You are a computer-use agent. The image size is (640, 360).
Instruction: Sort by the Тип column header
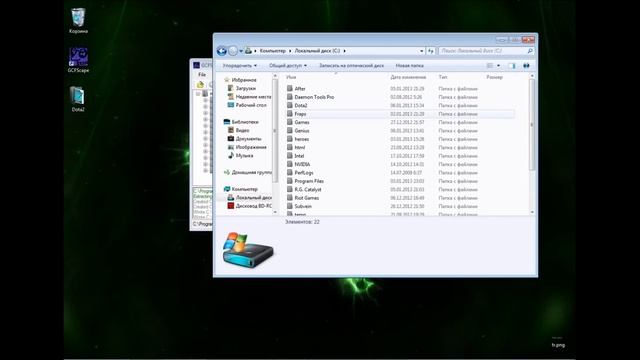(443, 77)
